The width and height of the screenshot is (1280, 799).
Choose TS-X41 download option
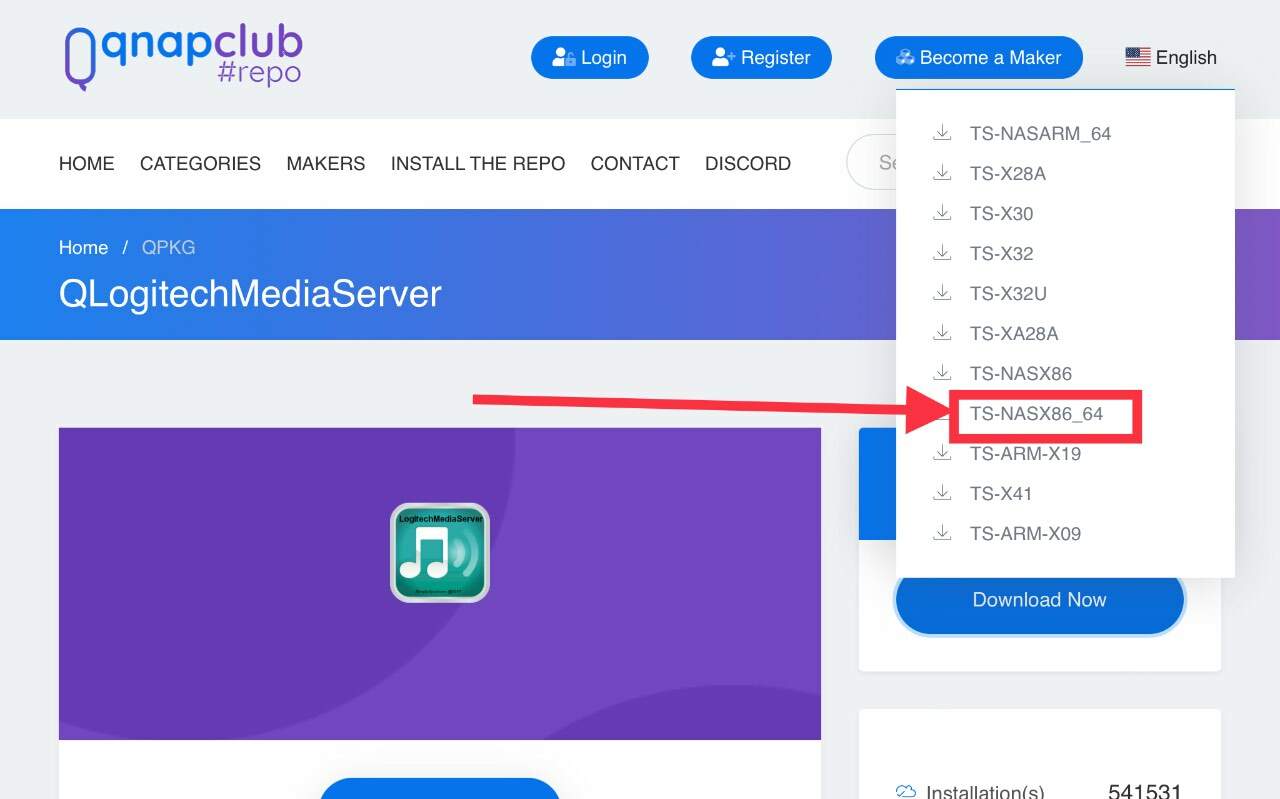(x=1001, y=494)
